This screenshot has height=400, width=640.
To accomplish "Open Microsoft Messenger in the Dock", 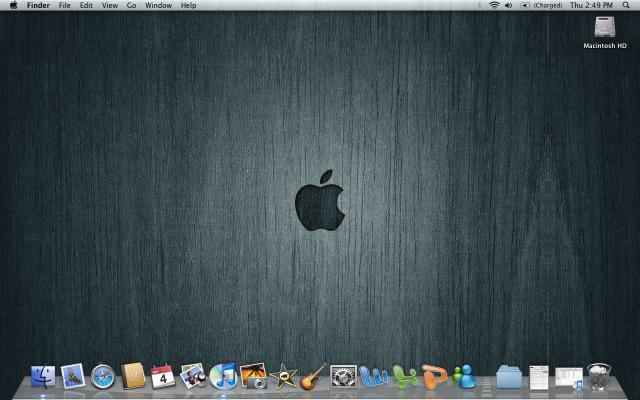I will [x=464, y=376].
